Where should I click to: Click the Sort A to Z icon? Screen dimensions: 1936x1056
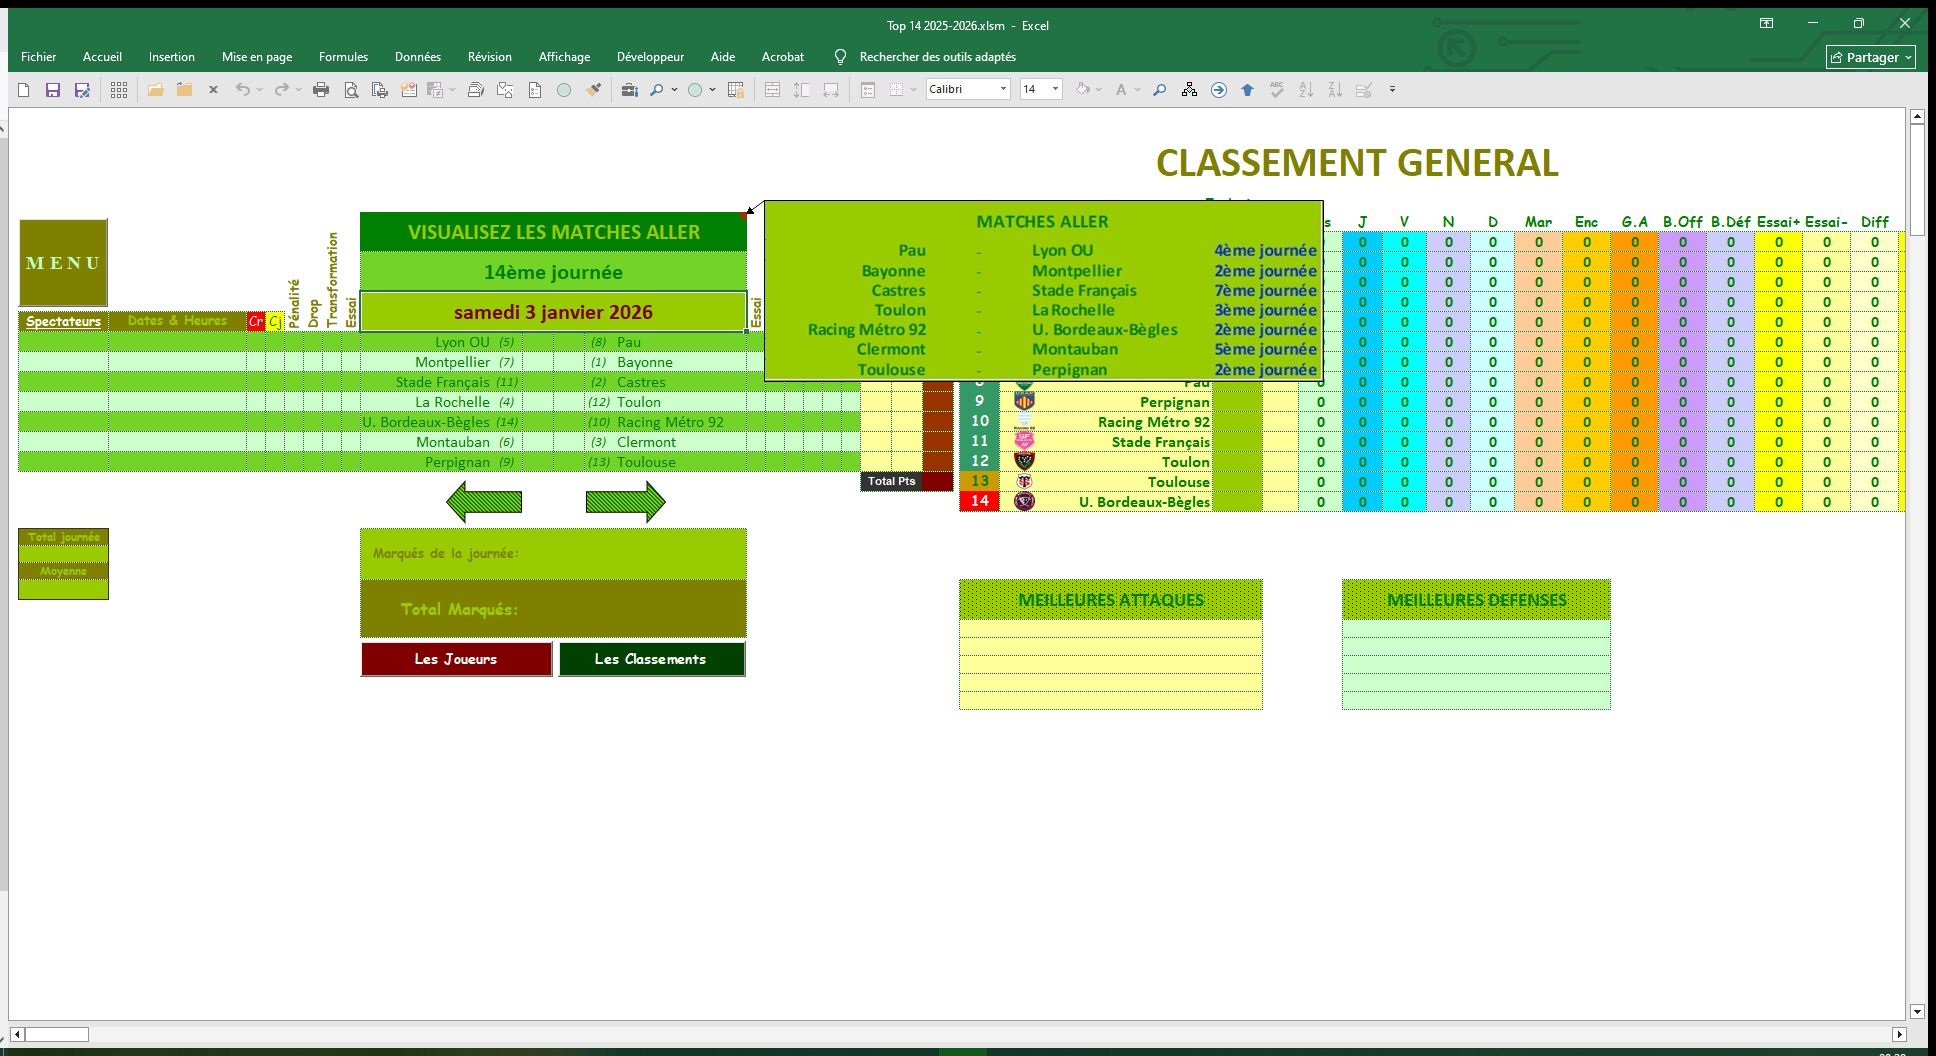click(x=1306, y=90)
